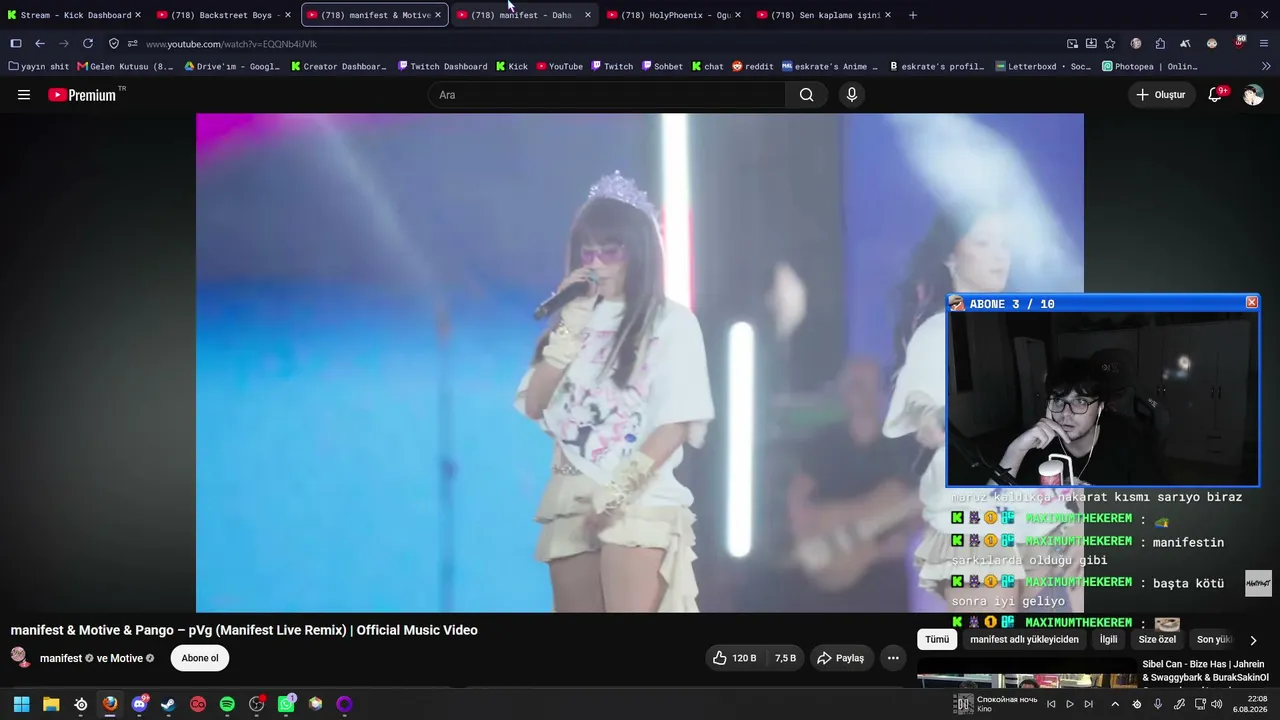1280x720 pixels.
Task: Open OBS Studio from the taskbar
Action: pyautogui.click(x=256, y=704)
